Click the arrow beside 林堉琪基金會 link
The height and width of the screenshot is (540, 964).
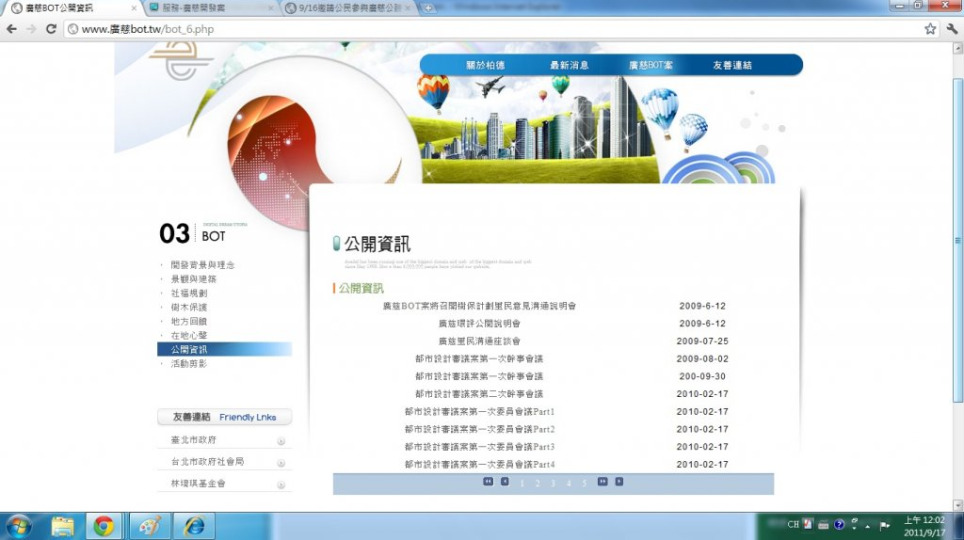(281, 484)
